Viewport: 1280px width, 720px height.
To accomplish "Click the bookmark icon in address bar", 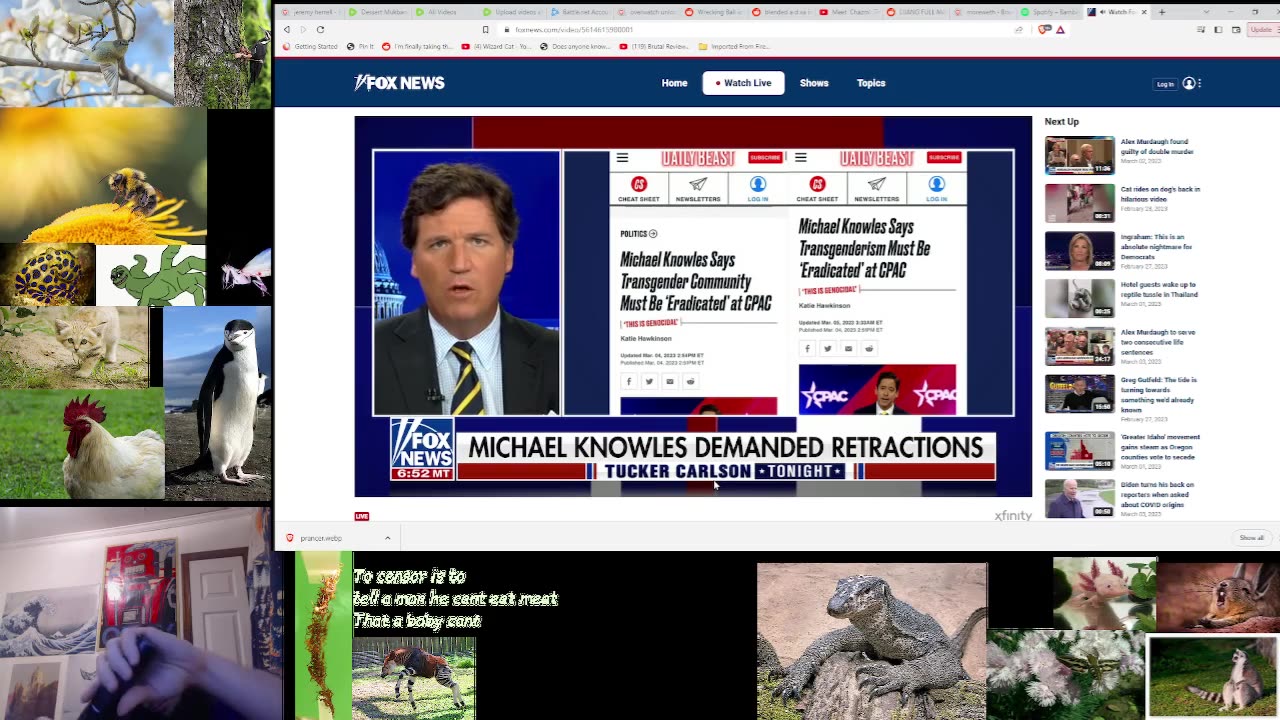I will click(x=486, y=30).
